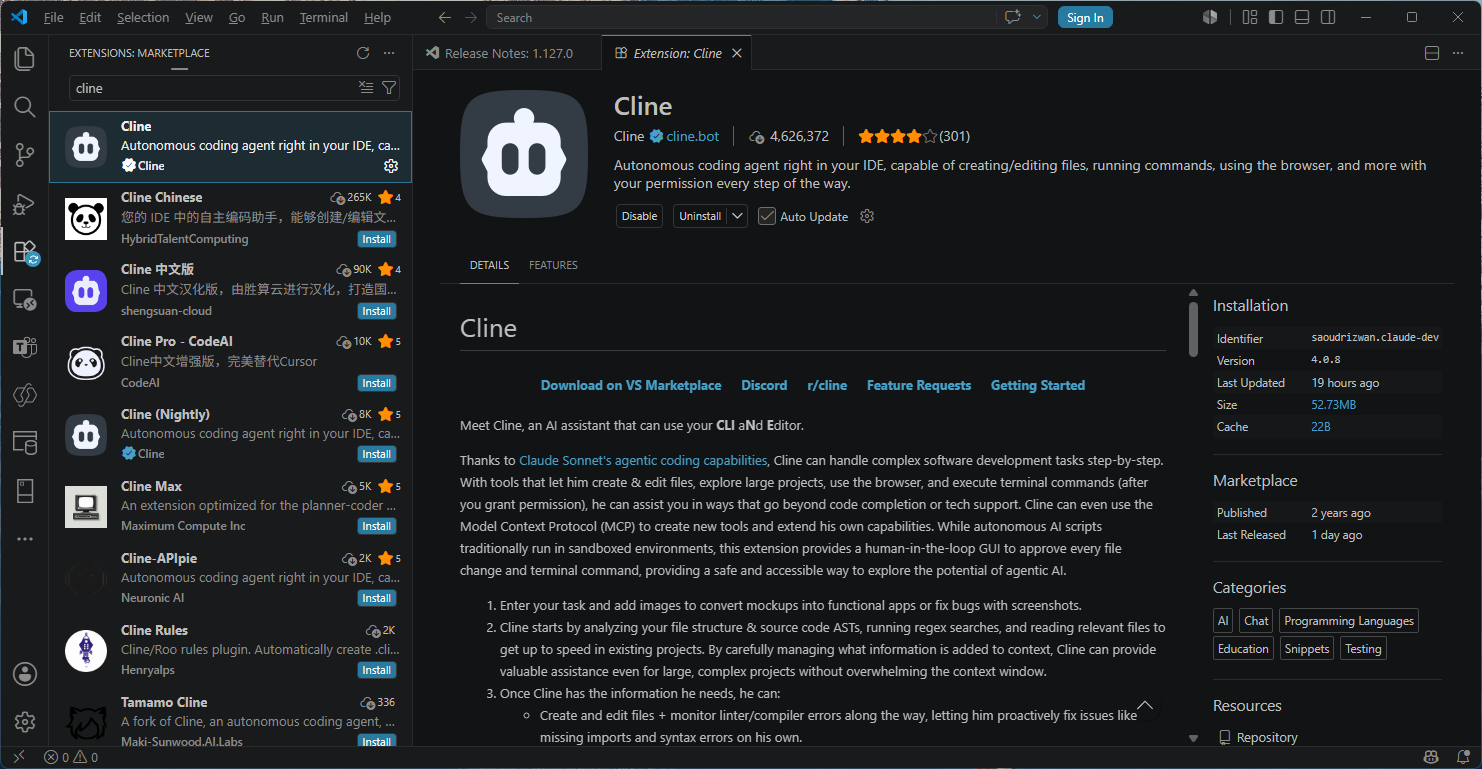Open the cline.bot publisher link
The width and height of the screenshot is (1482, 769).
693,136
